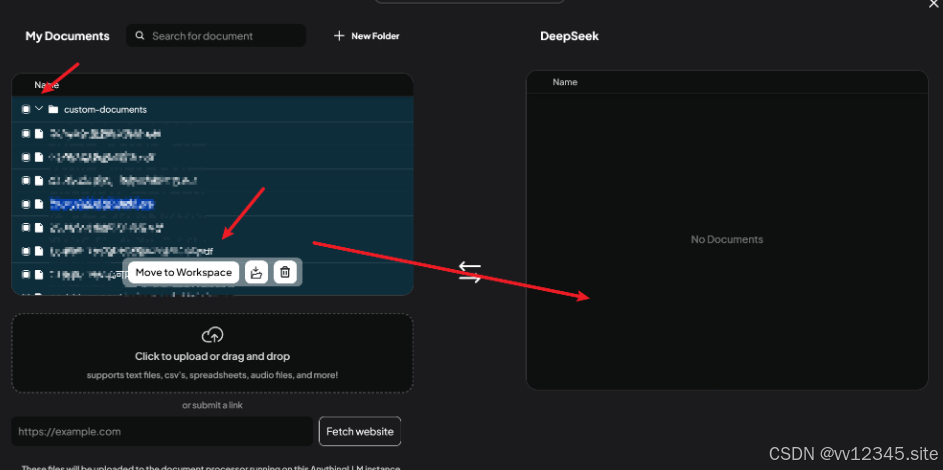943x470 pixels.
Task: Collapse the custom-documents folder chevron
Action: click(39, 109)
